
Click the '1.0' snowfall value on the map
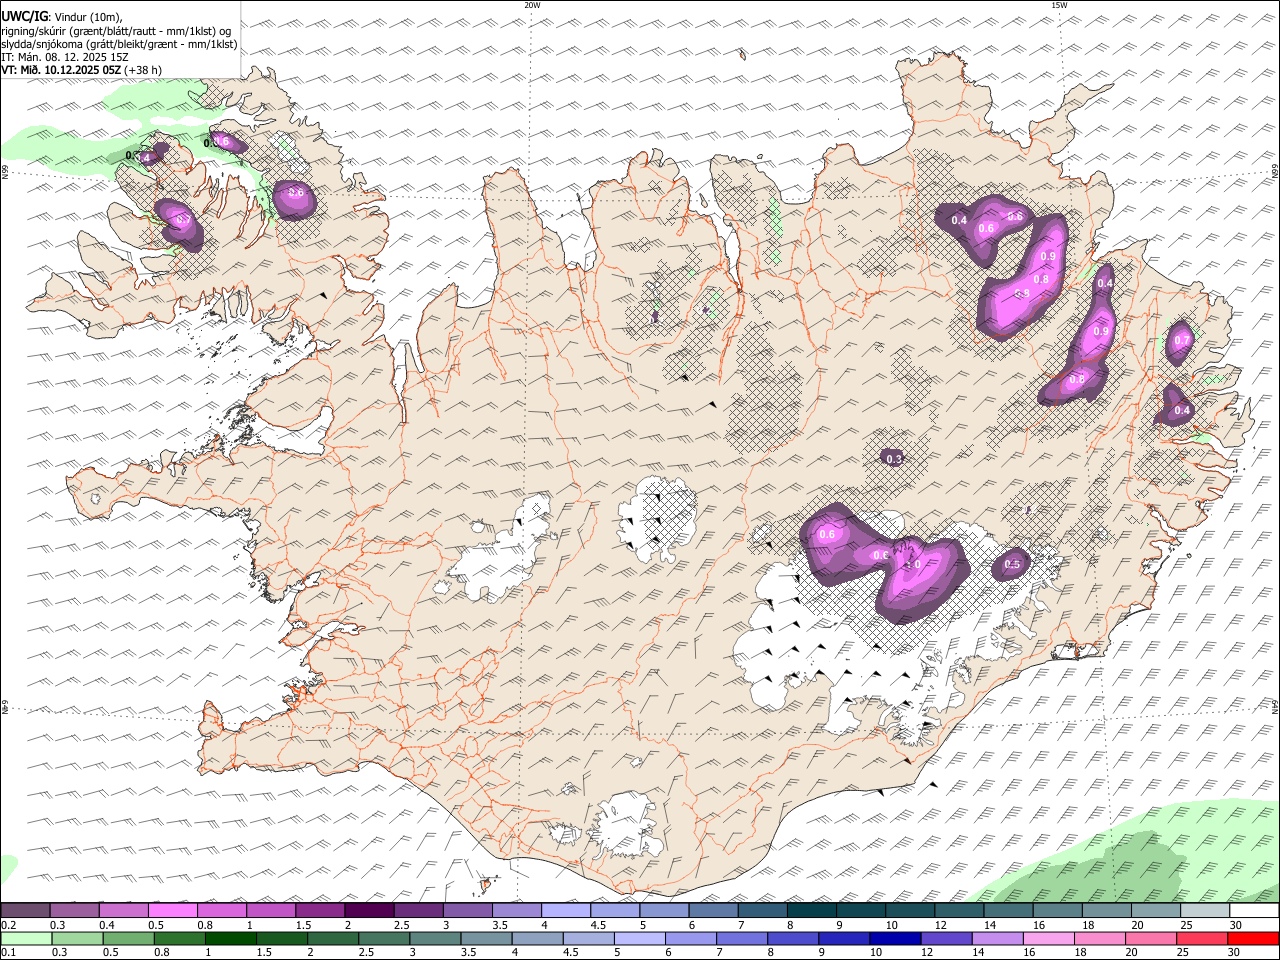[912, 564]
